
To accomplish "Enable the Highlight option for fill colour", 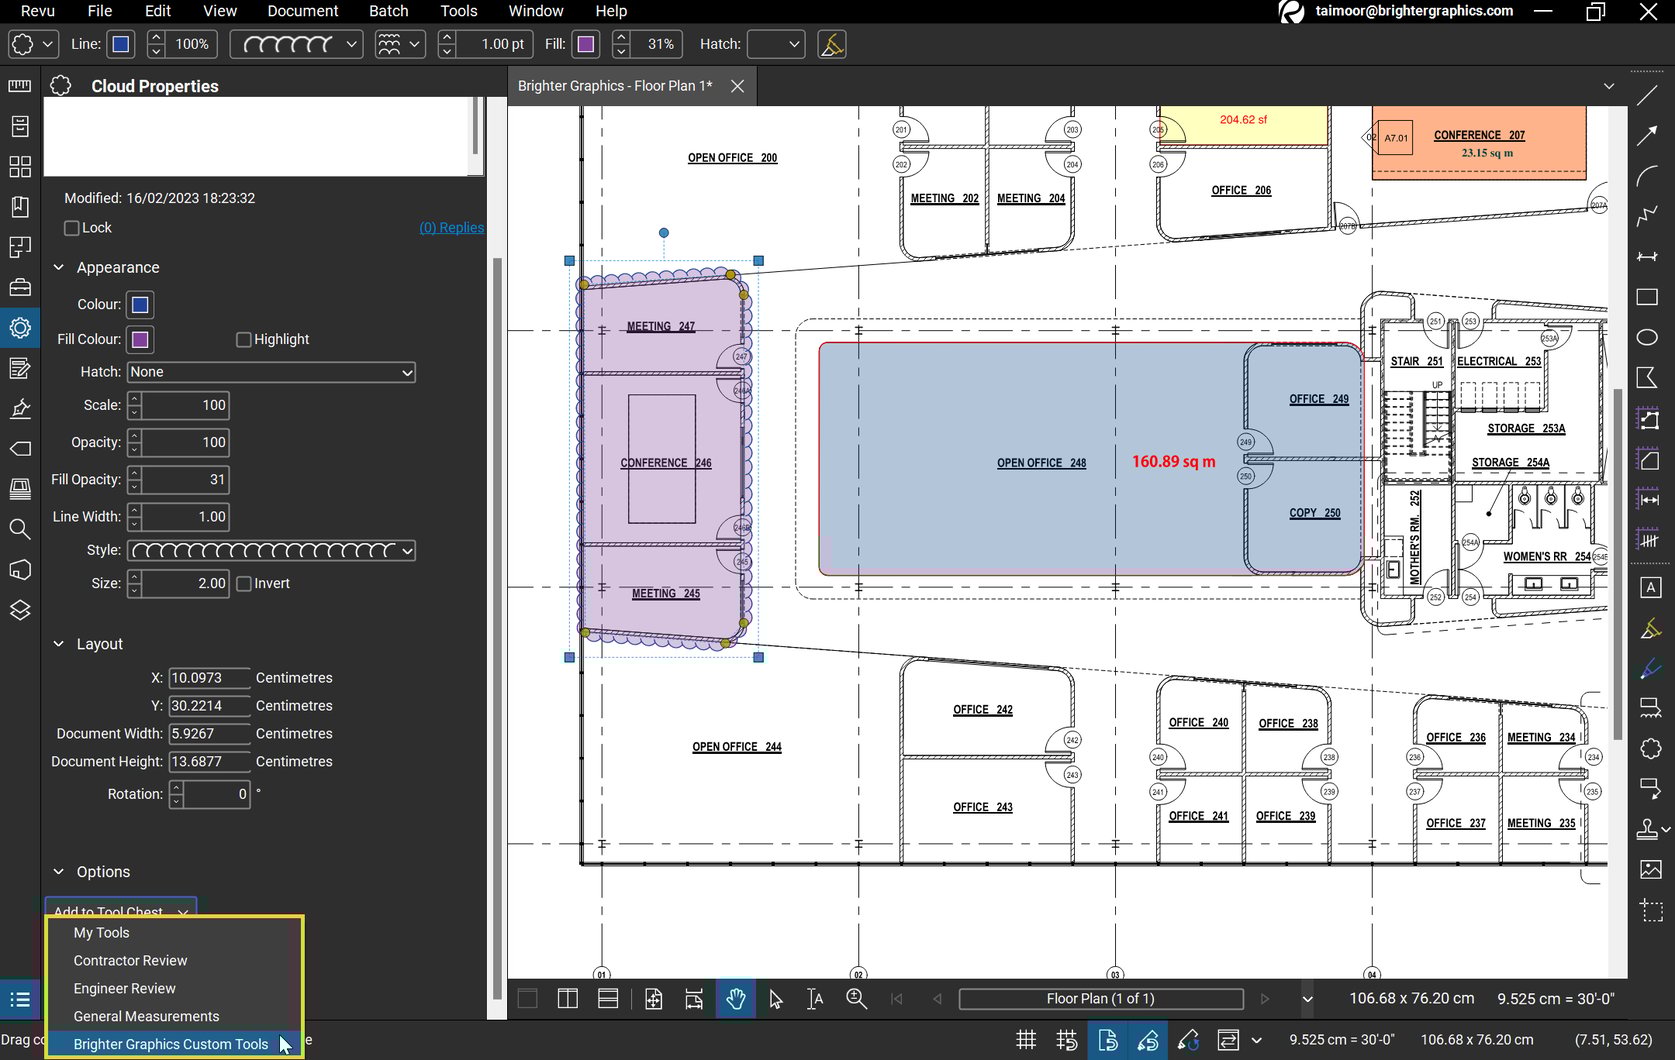I will coord(243,339).
